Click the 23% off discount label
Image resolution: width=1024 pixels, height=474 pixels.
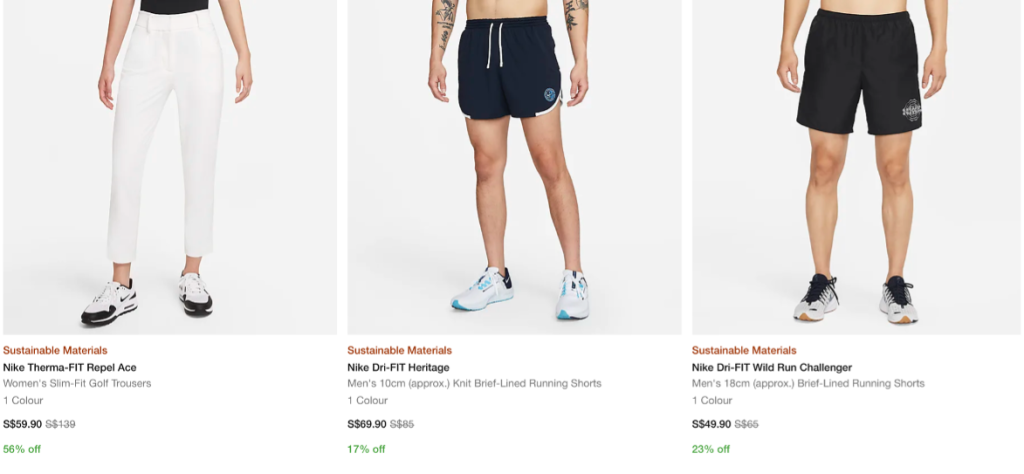click(711, 449)
